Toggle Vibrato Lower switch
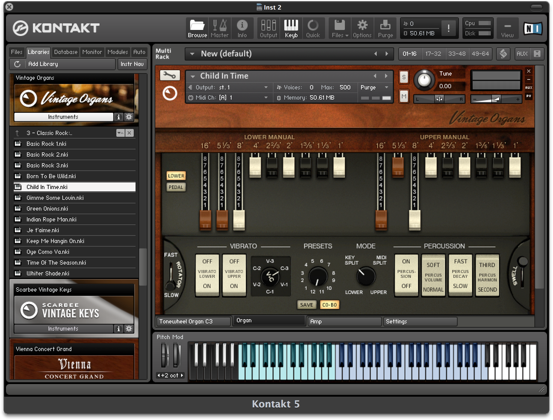The image size is (553, 420). tap(207, 274)
